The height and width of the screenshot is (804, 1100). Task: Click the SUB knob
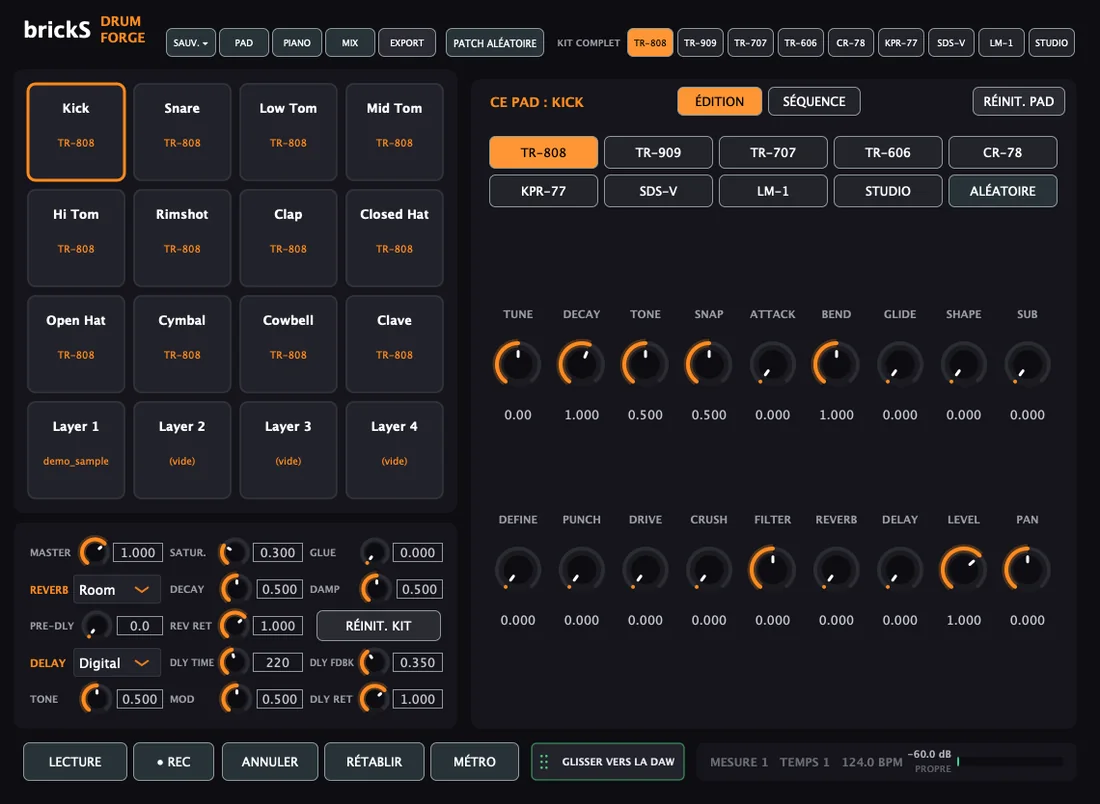(x=1027, y=363)
